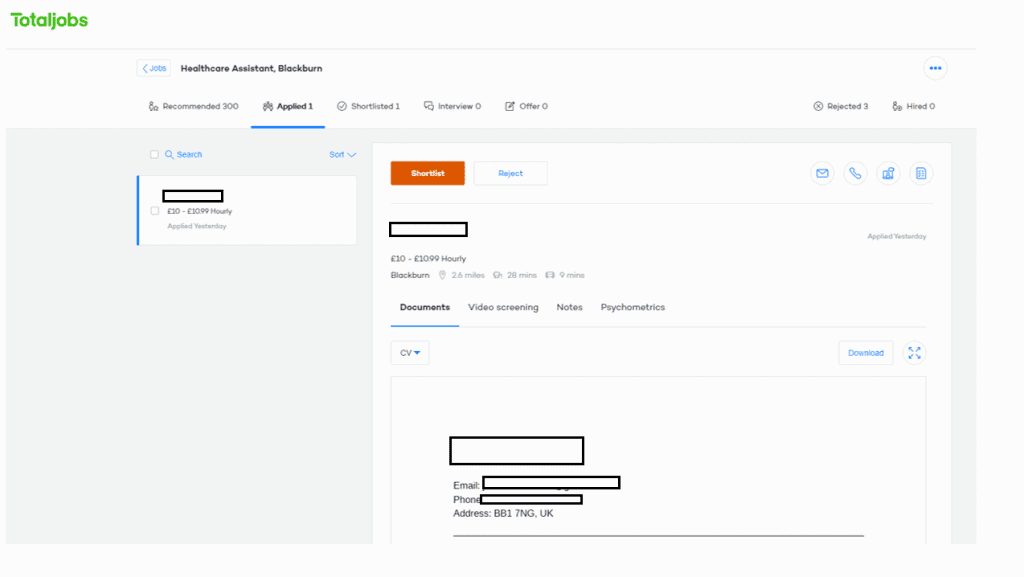The height and width of the screenshot is (577, 1024).
Task: Expand CV to fullscreen view
Action: tap(914, 353)
